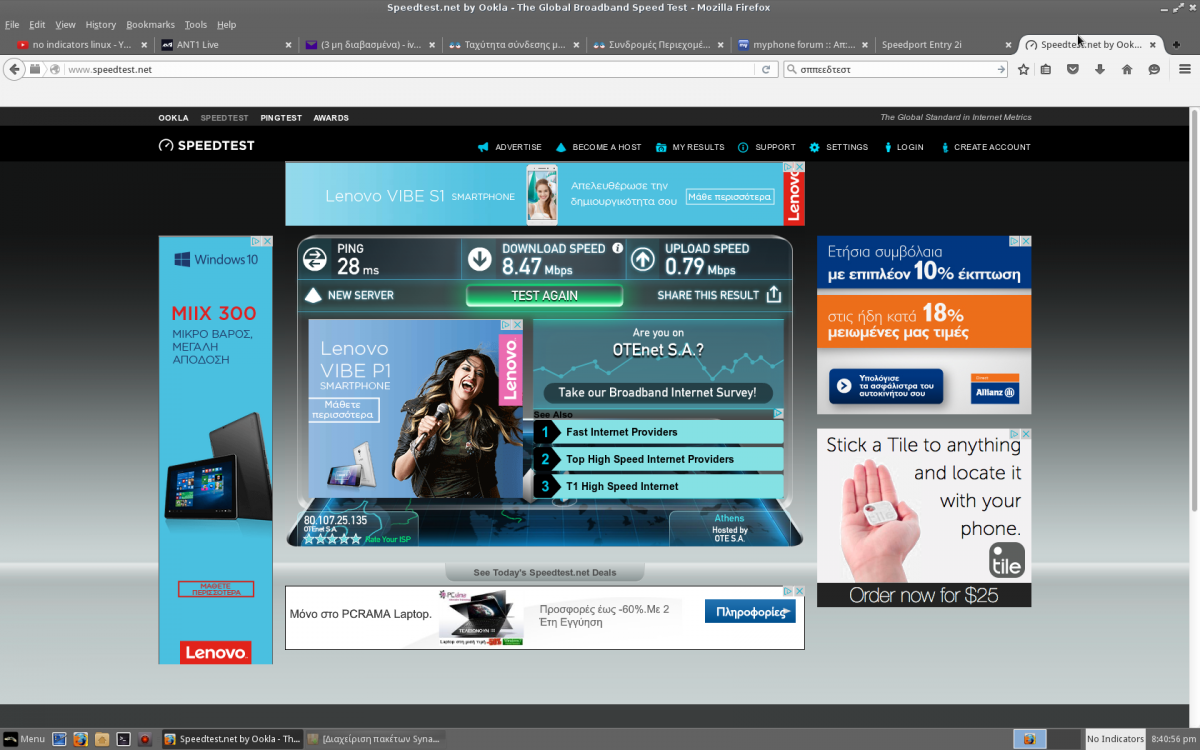Open the downloads arrow icon
This screenshot has height=750, width=1200.
(1100, 69)
